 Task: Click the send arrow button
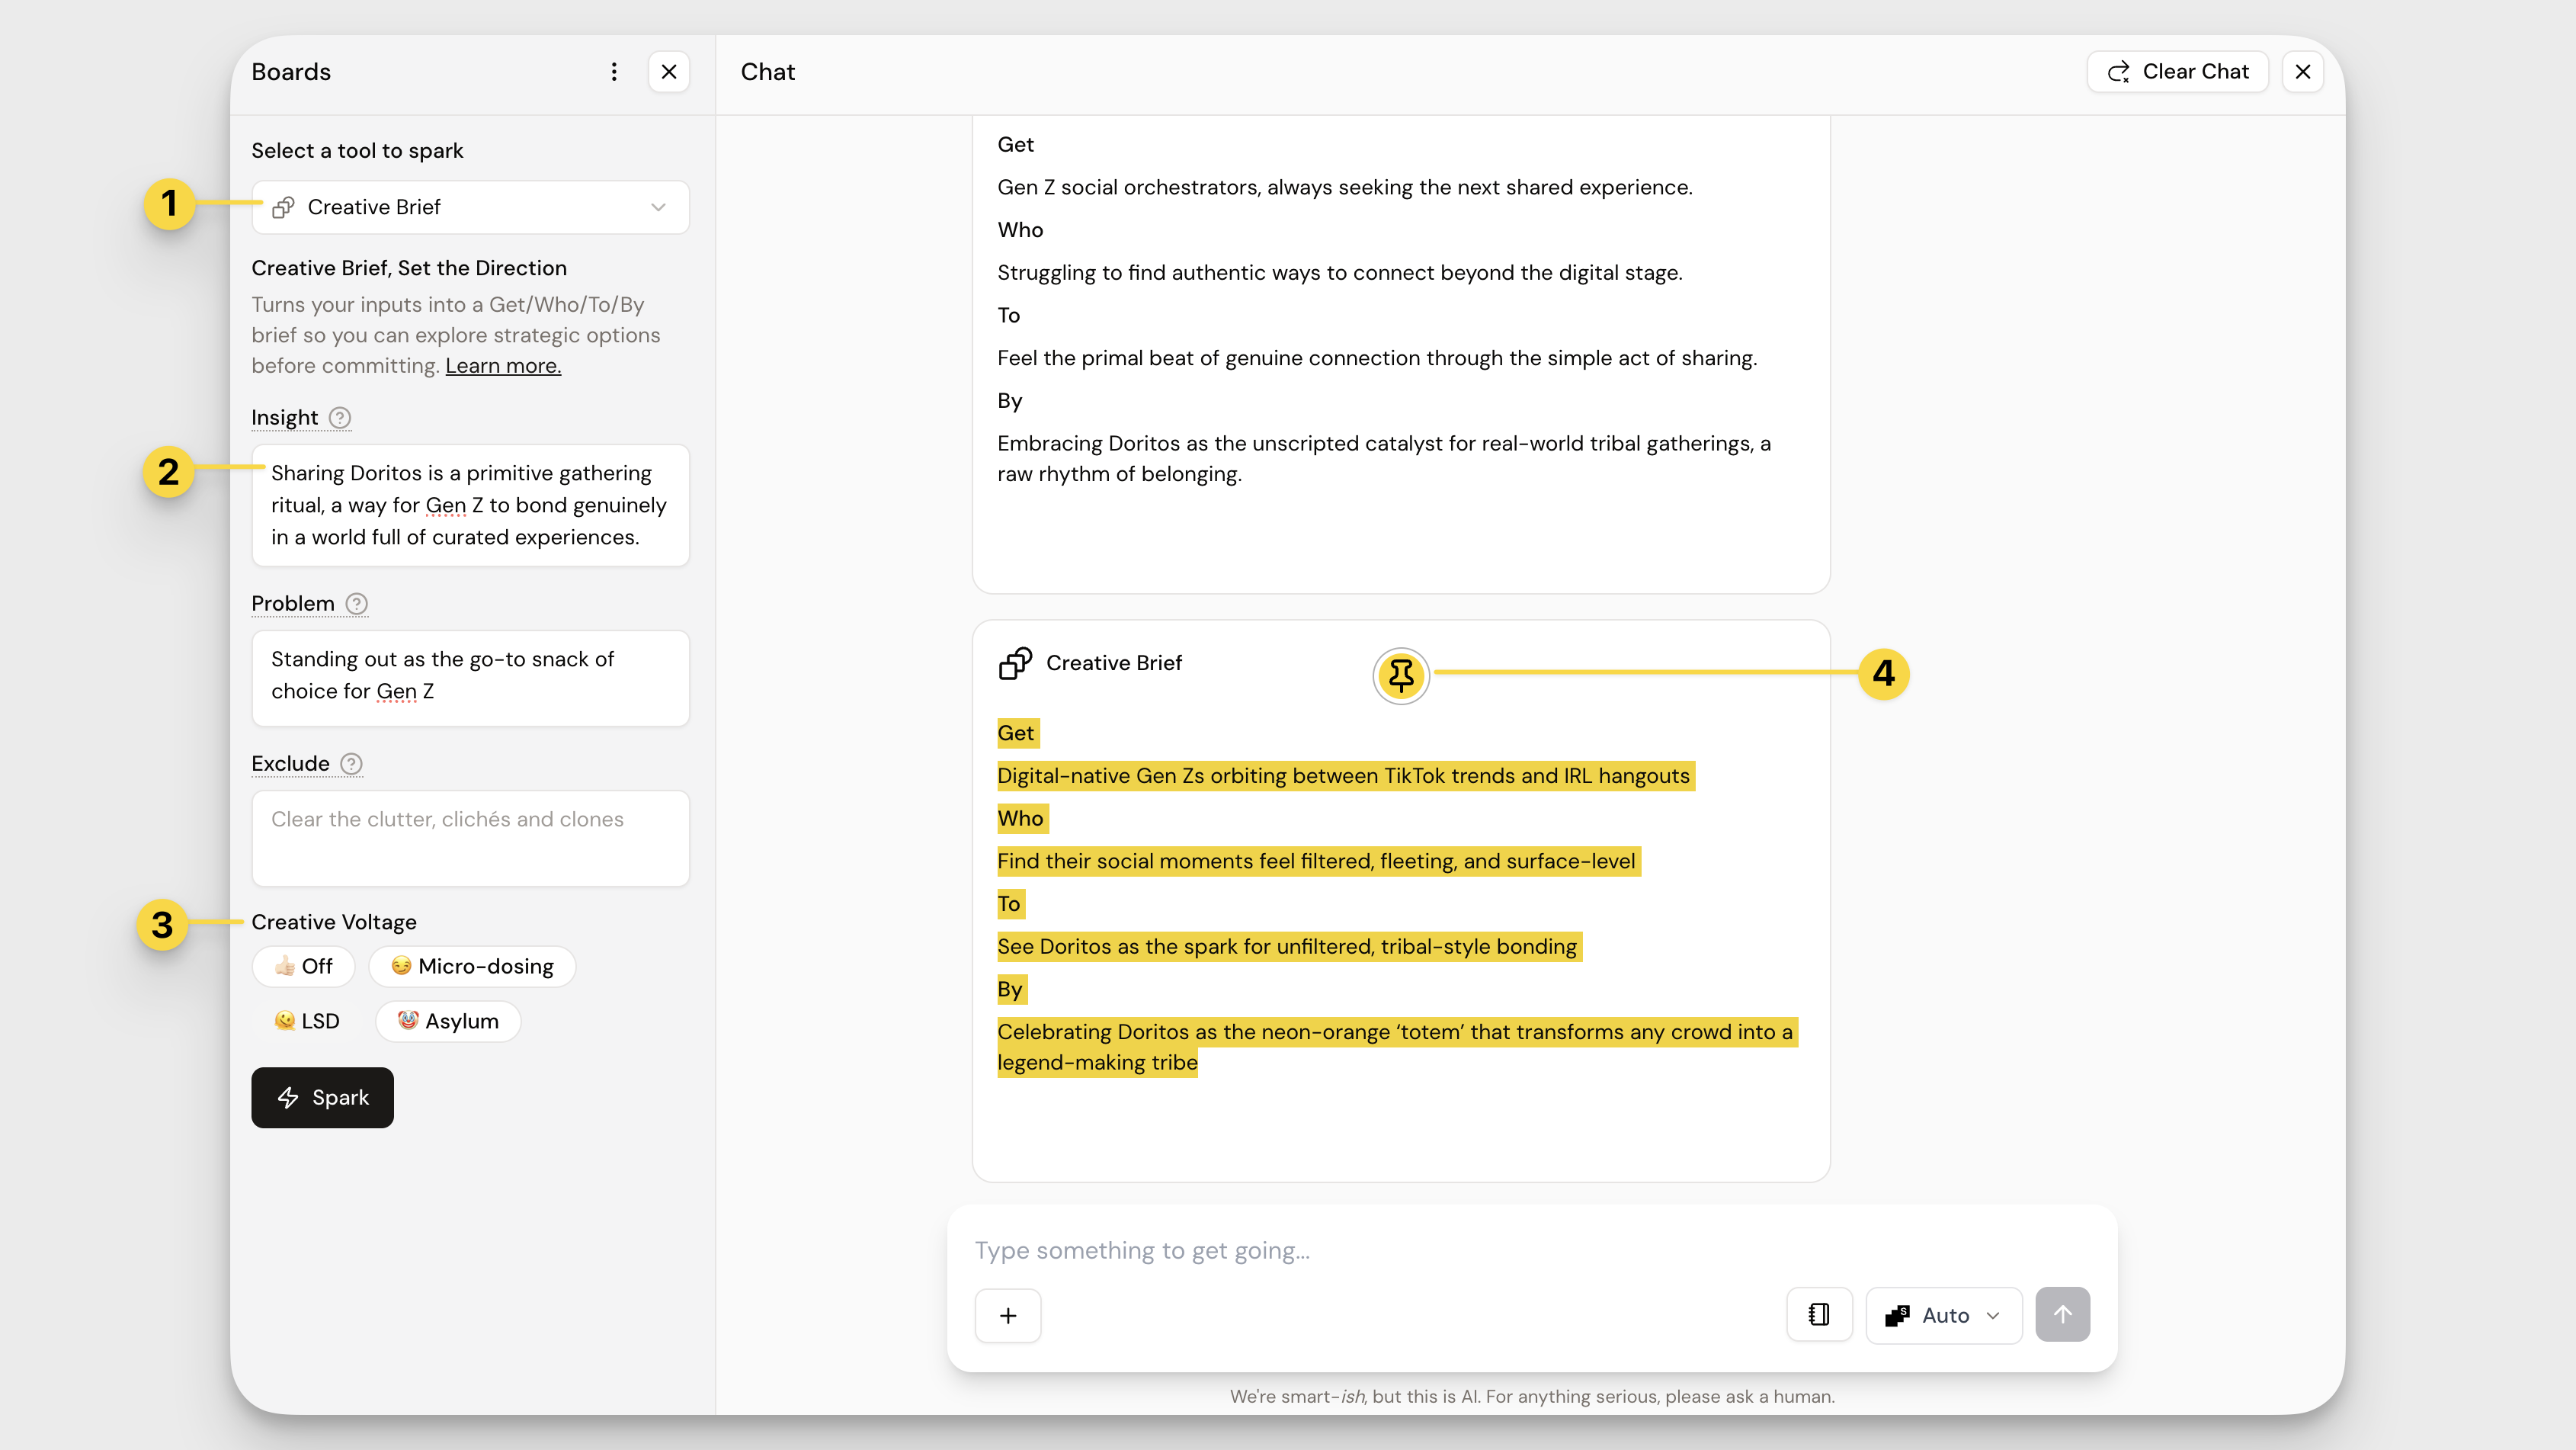[2062, 1314]
